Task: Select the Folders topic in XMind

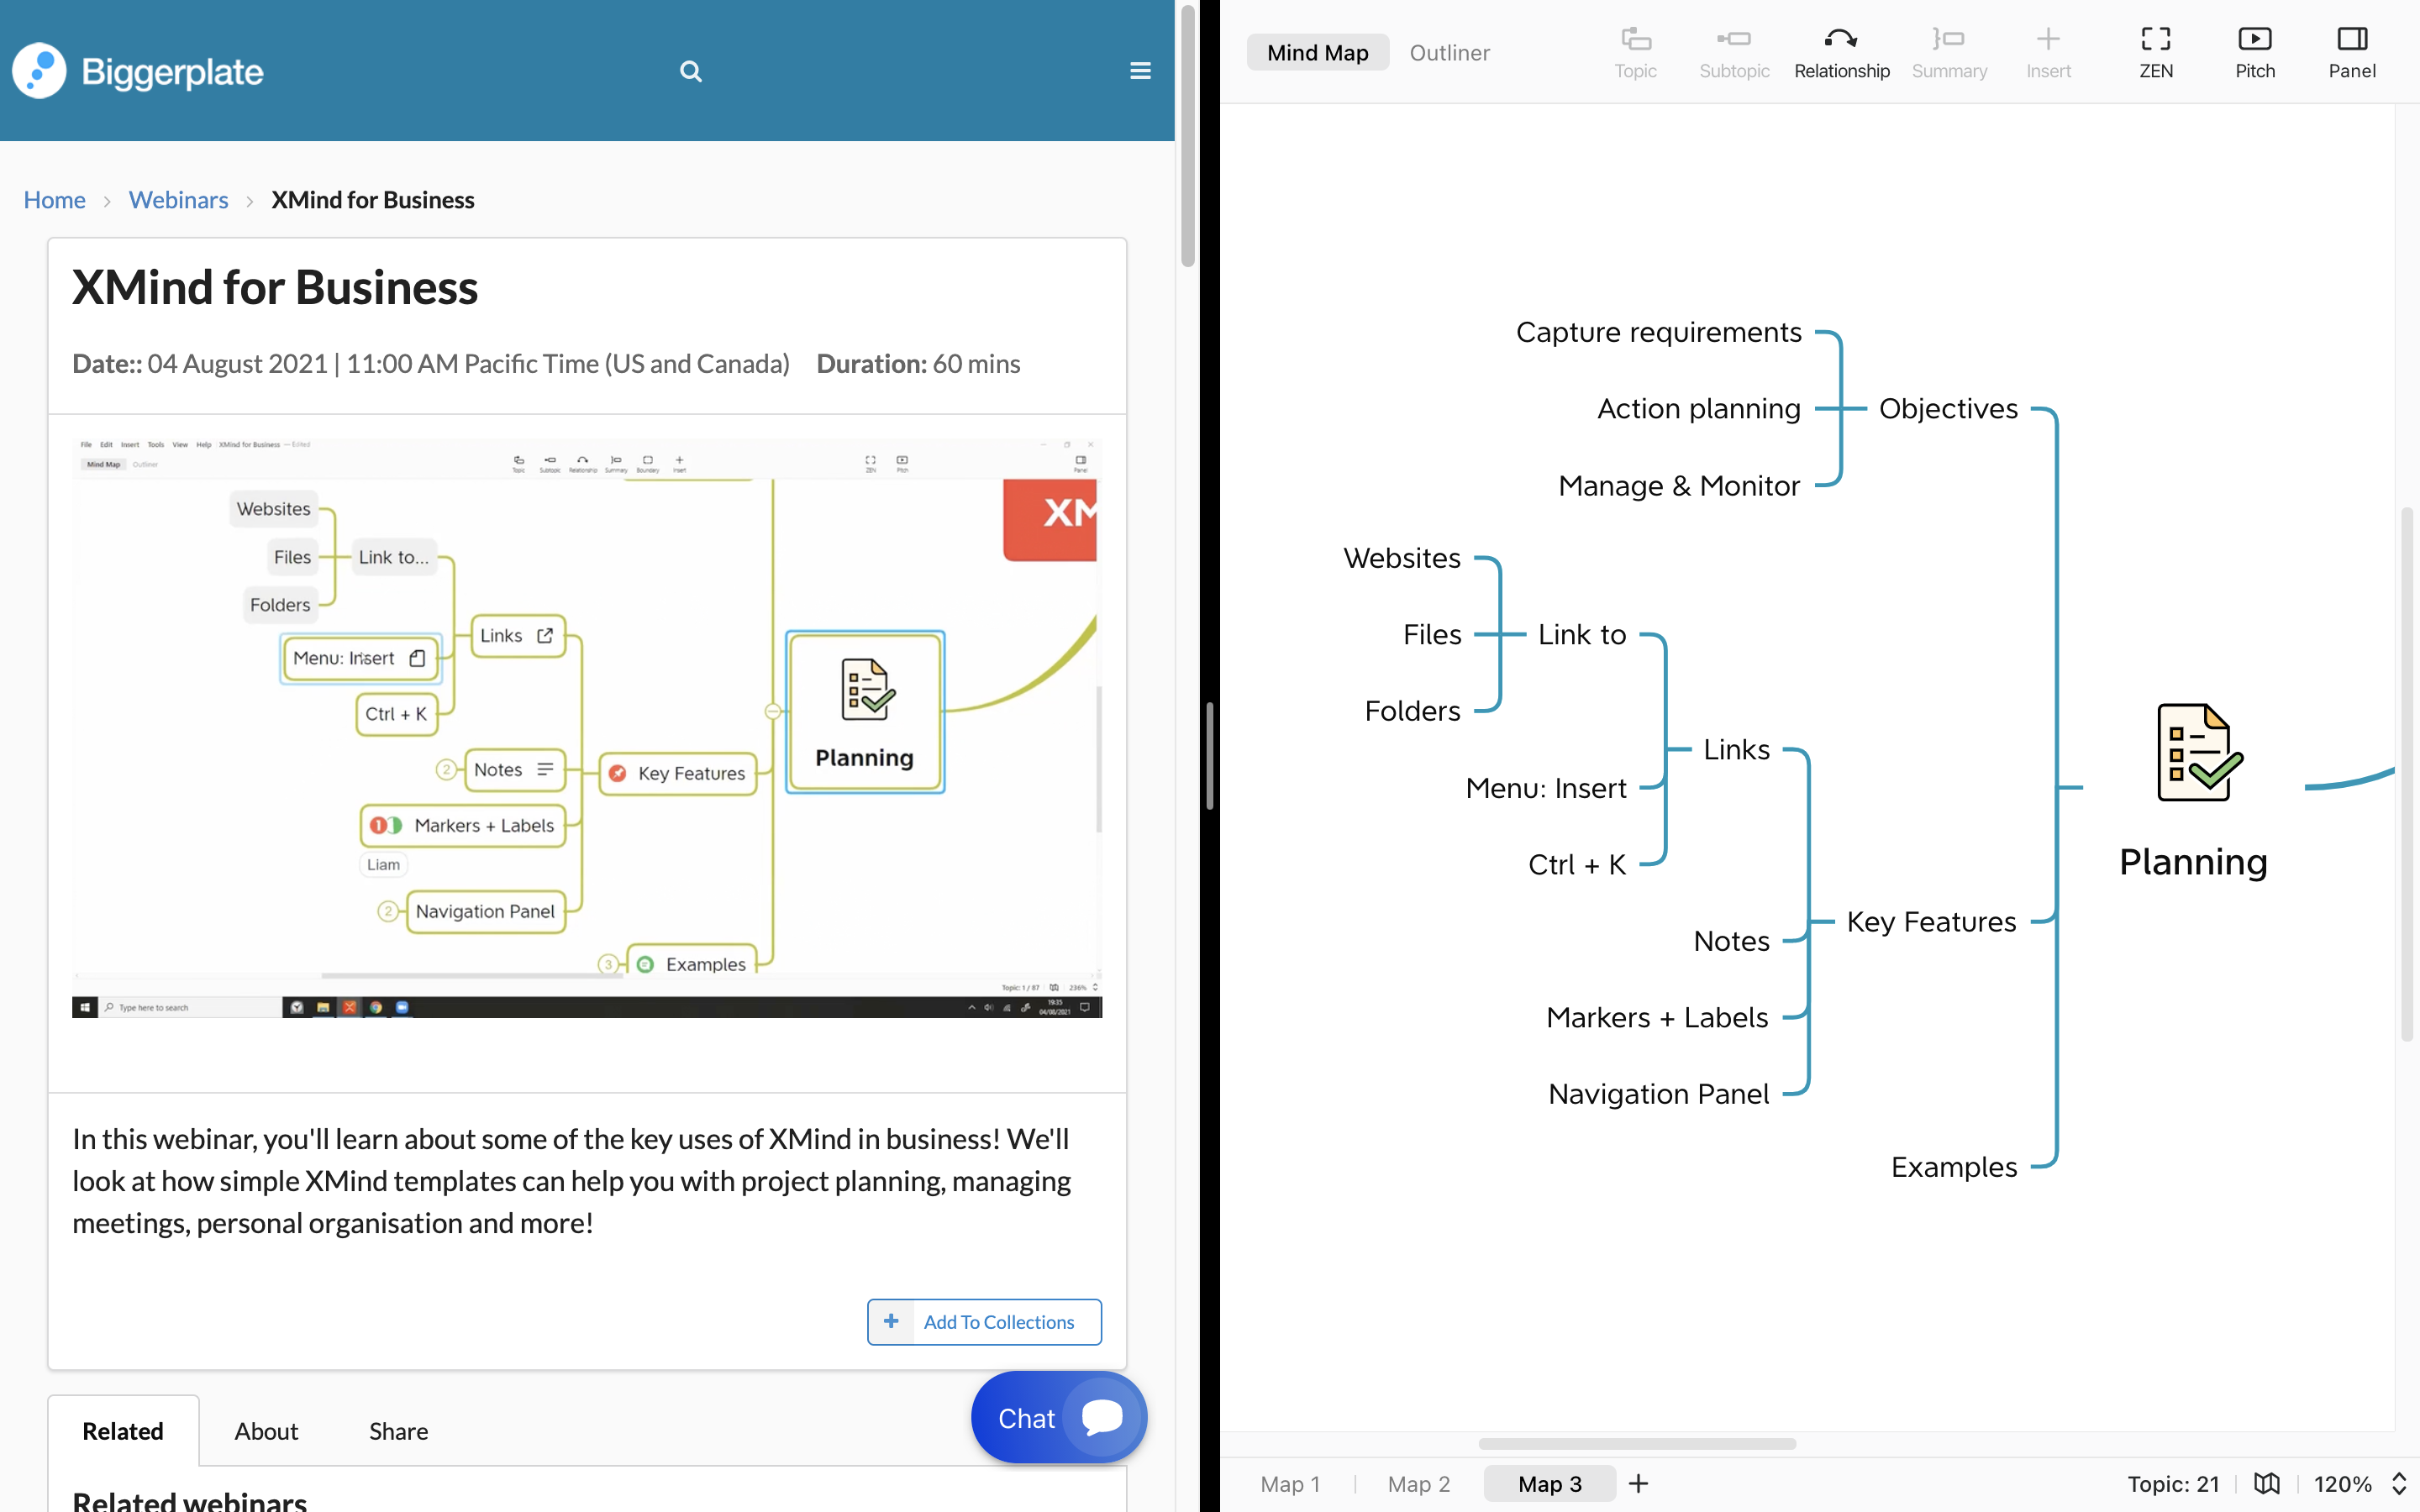Action: click(x=1412, y=711)
